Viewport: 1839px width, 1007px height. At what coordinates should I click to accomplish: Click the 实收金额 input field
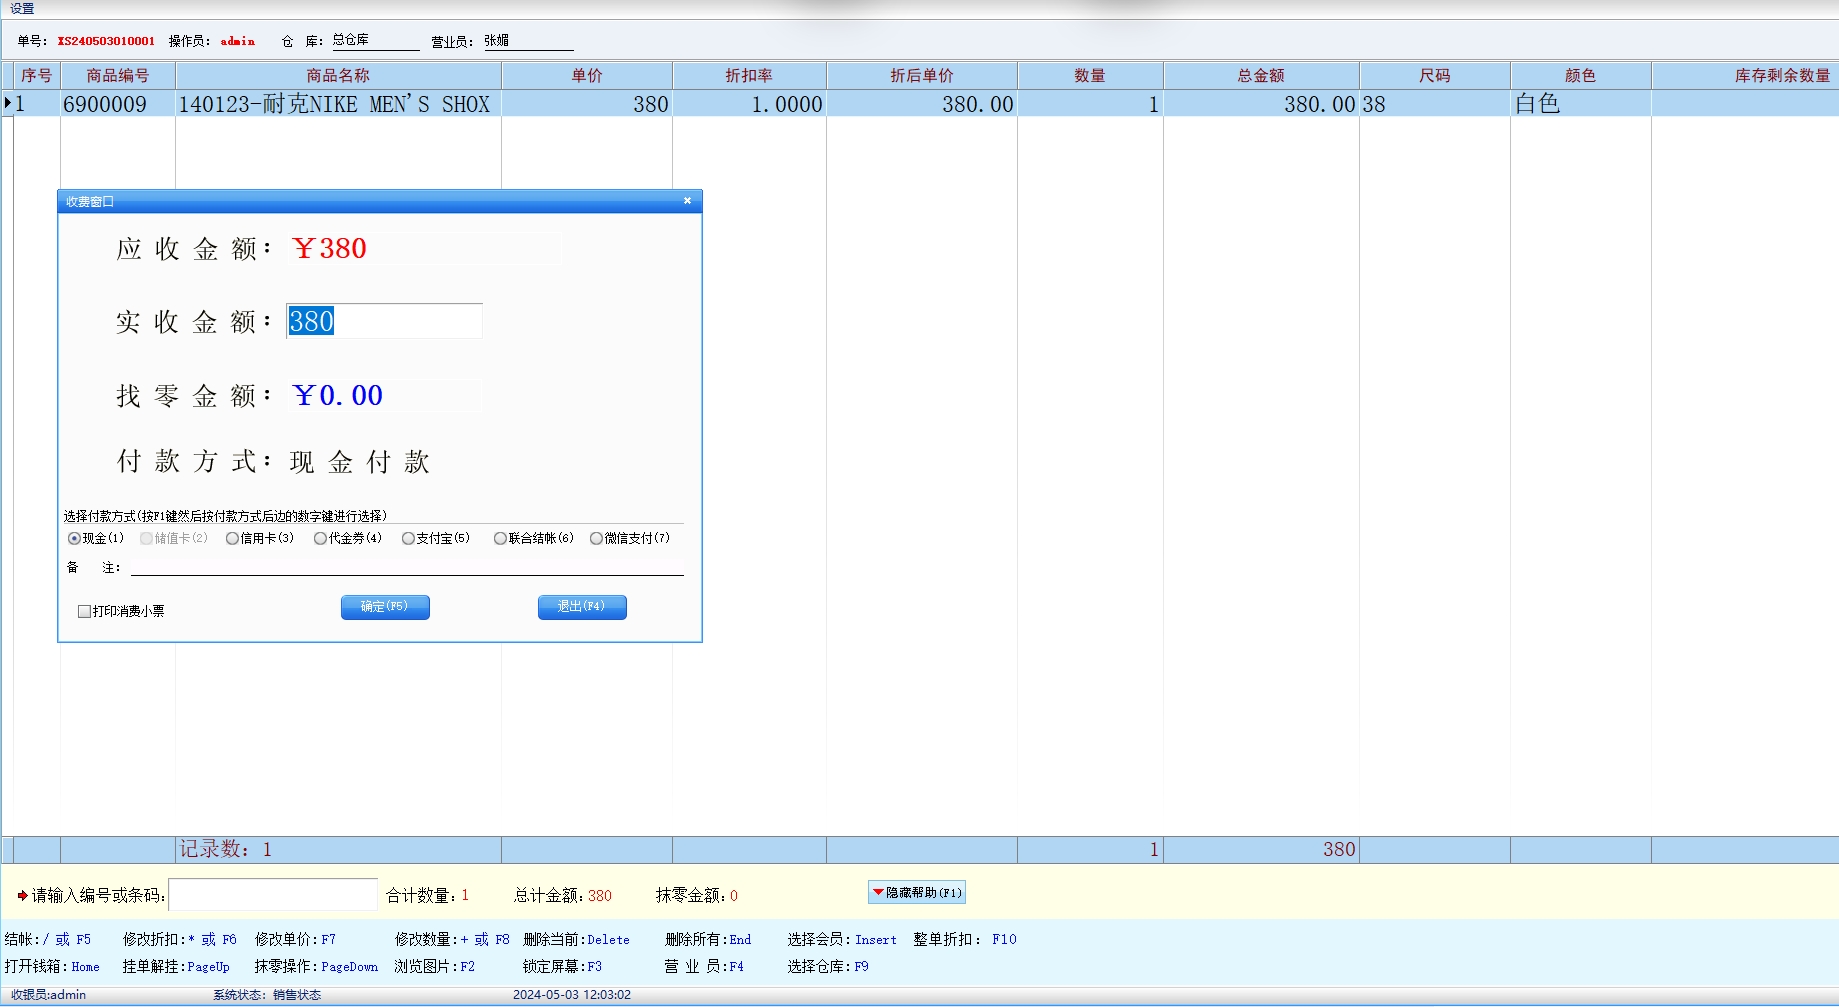click(x=384, y=321)
